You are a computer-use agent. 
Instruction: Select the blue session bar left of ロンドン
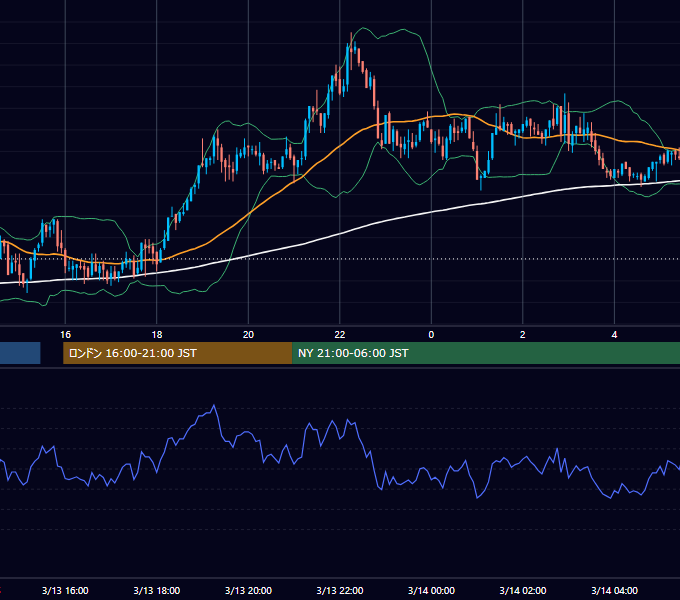(20, 353)
